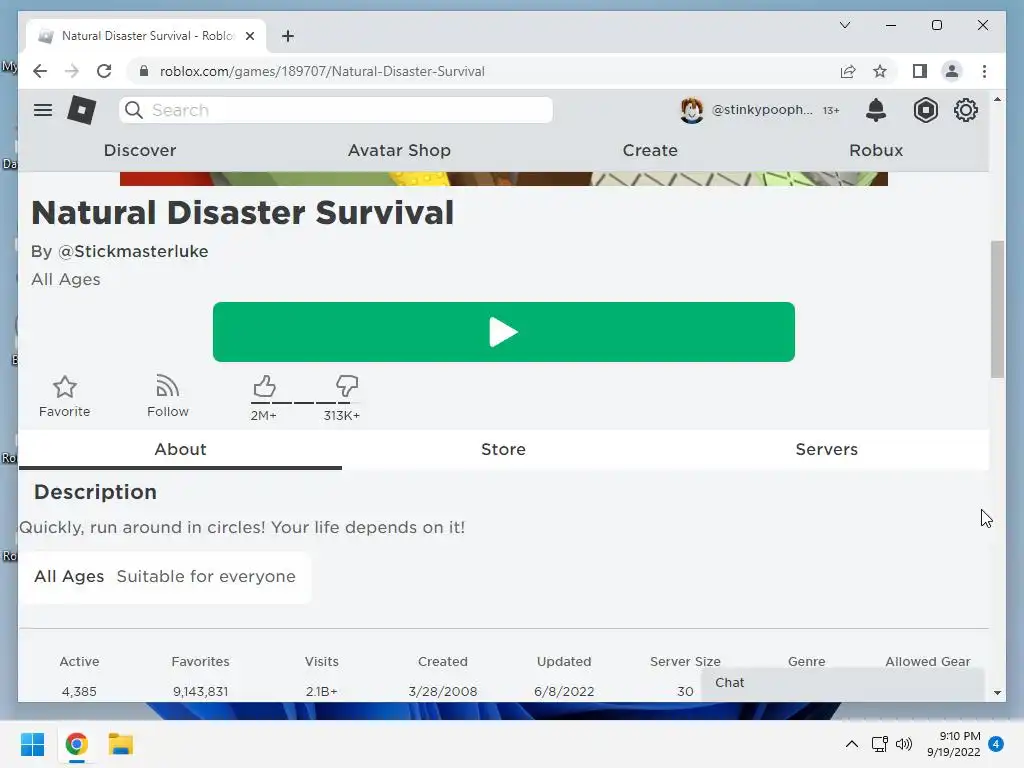Click the All Ages suitability box

165,577
